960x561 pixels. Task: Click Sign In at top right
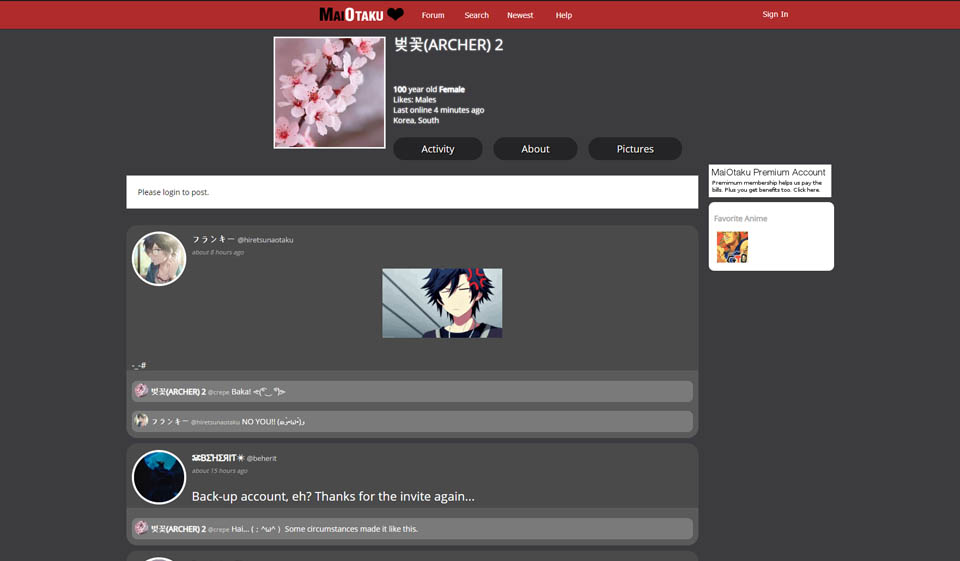[x=775, y=14]
